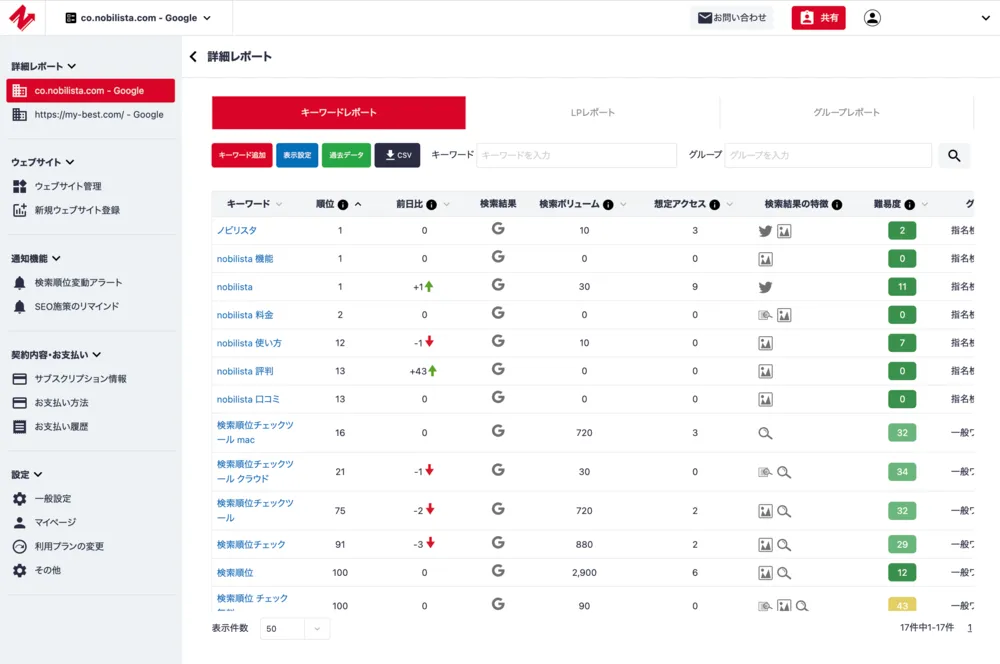This screenshot has width=1000, height=664.
Task: Click the 過去データ button
Action: pos(346,155)
